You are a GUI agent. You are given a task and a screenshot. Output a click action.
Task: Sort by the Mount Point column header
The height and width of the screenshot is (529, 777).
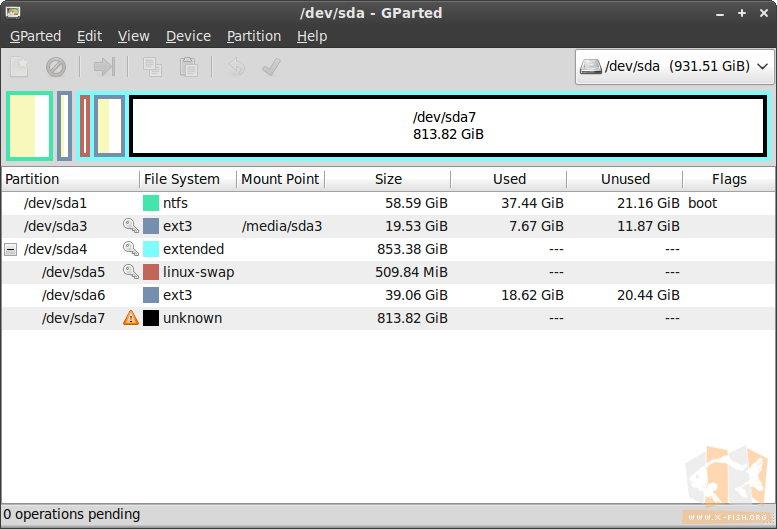pyautogui.click(x=281, y=179)
